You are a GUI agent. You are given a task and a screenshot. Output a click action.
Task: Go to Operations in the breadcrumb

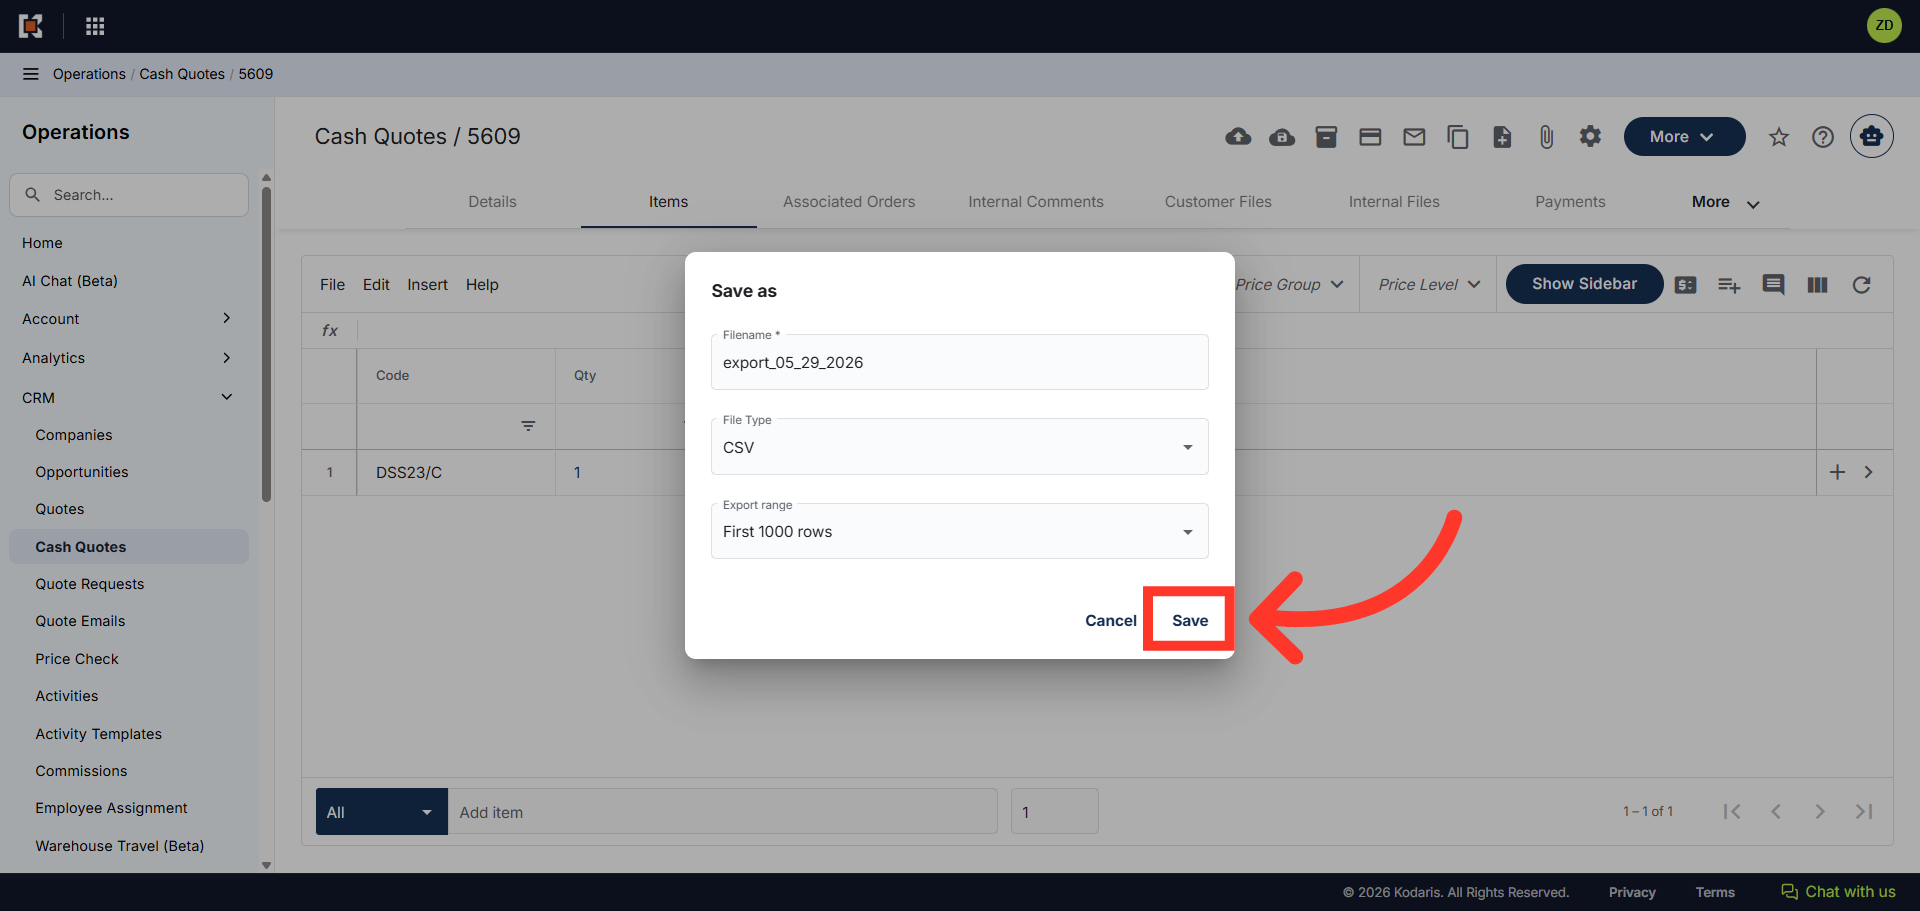point(89,74)
